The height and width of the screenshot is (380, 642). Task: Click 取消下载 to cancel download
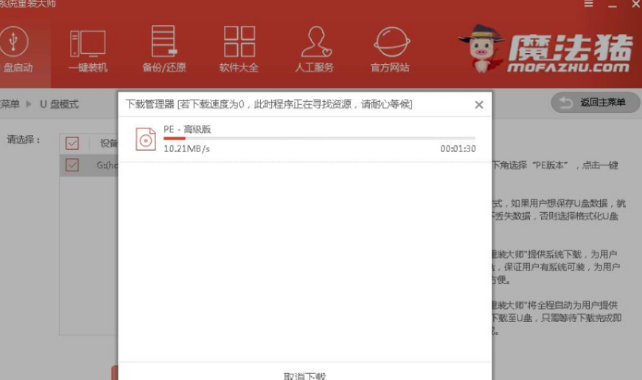(305, 376)
